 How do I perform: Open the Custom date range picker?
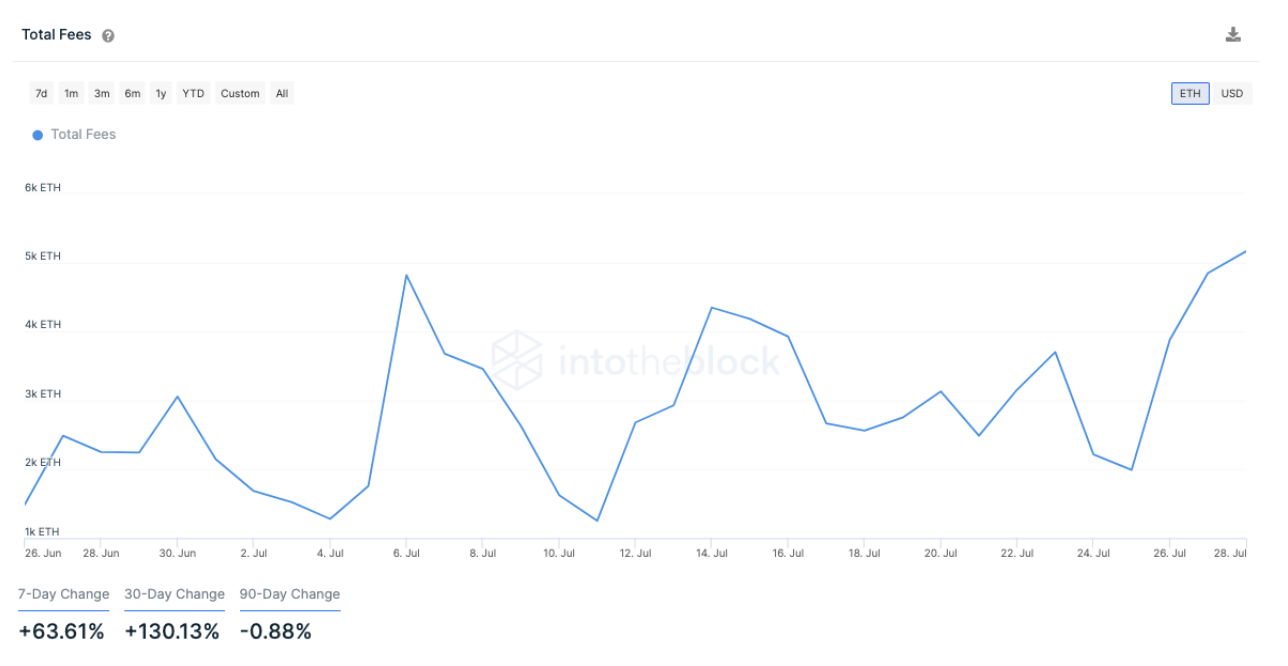[240, 94]
